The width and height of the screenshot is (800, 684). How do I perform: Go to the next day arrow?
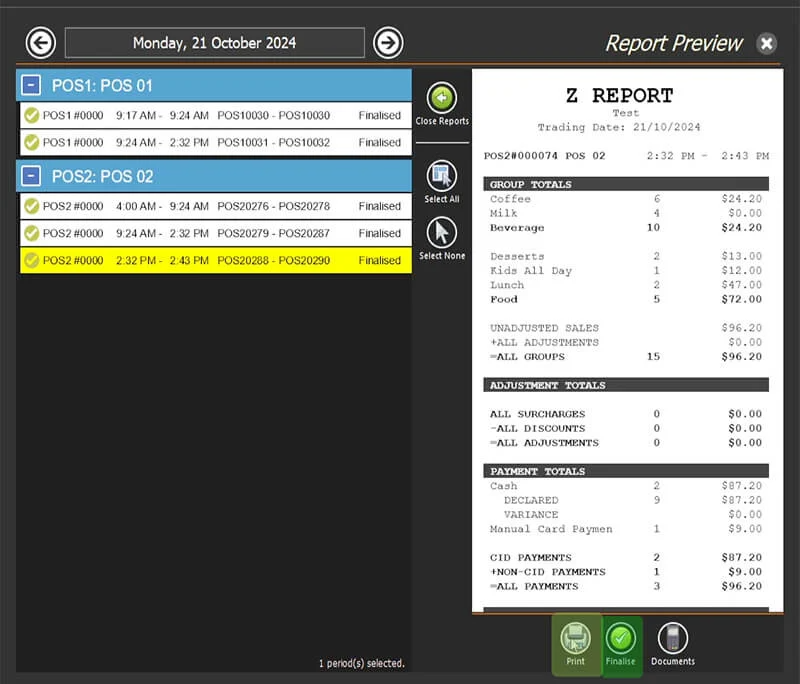[388, 43]
